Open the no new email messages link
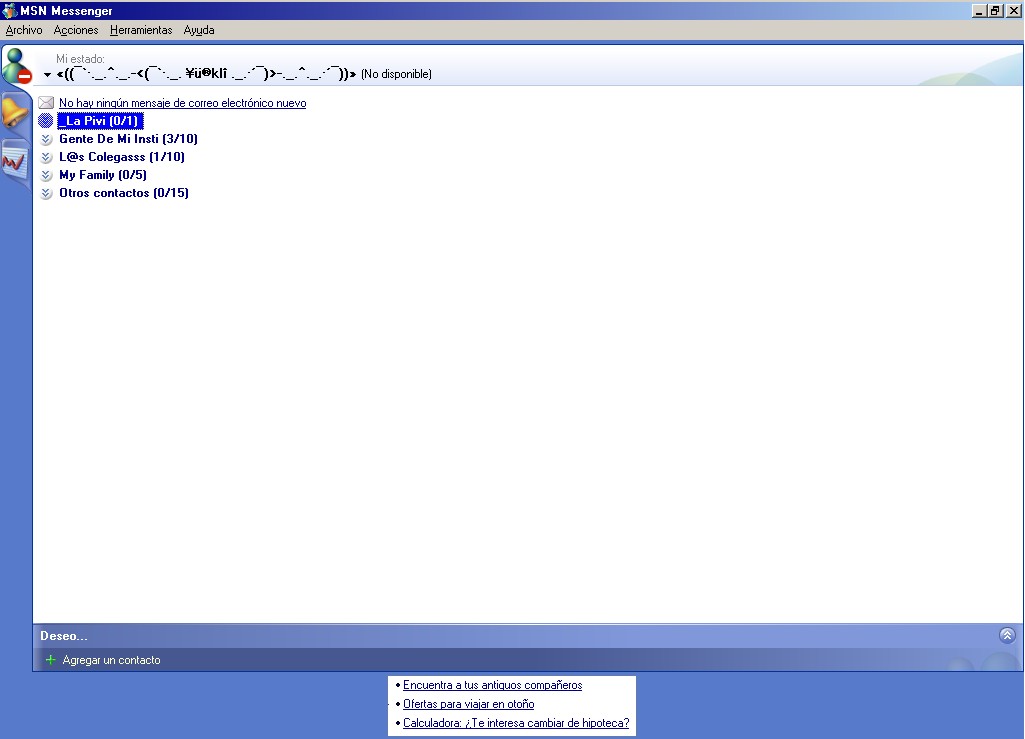The image size is (1025, 739). point(182,103)
